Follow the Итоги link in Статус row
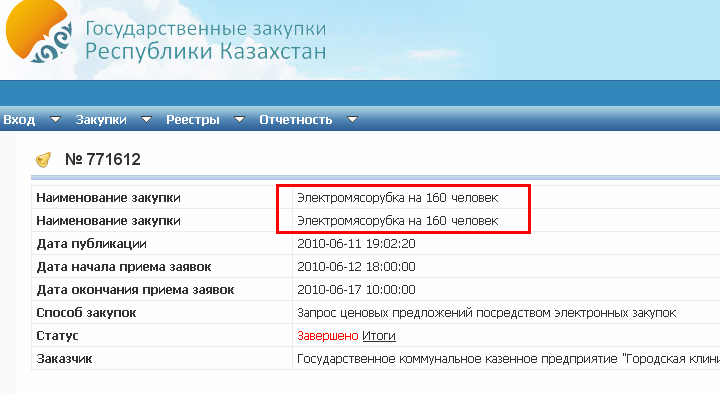Viewport: 720px width, 393px height. (379, 336)
